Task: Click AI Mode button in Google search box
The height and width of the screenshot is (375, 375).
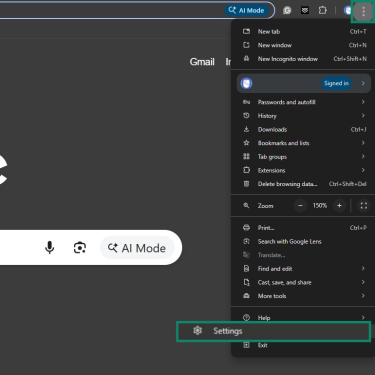Action: coord(137,248)
